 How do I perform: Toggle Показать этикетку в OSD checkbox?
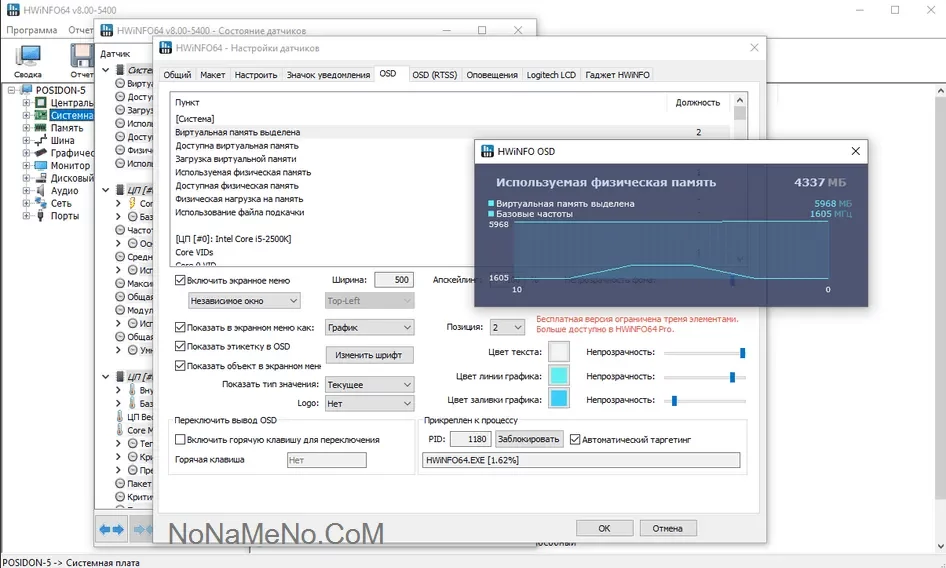(x=180, y=347)
